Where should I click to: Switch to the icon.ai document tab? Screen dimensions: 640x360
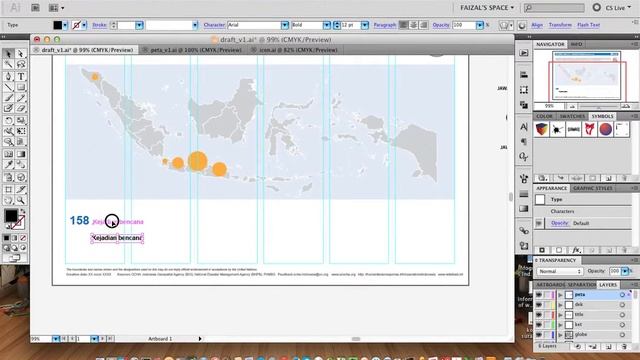click(298, 50)
